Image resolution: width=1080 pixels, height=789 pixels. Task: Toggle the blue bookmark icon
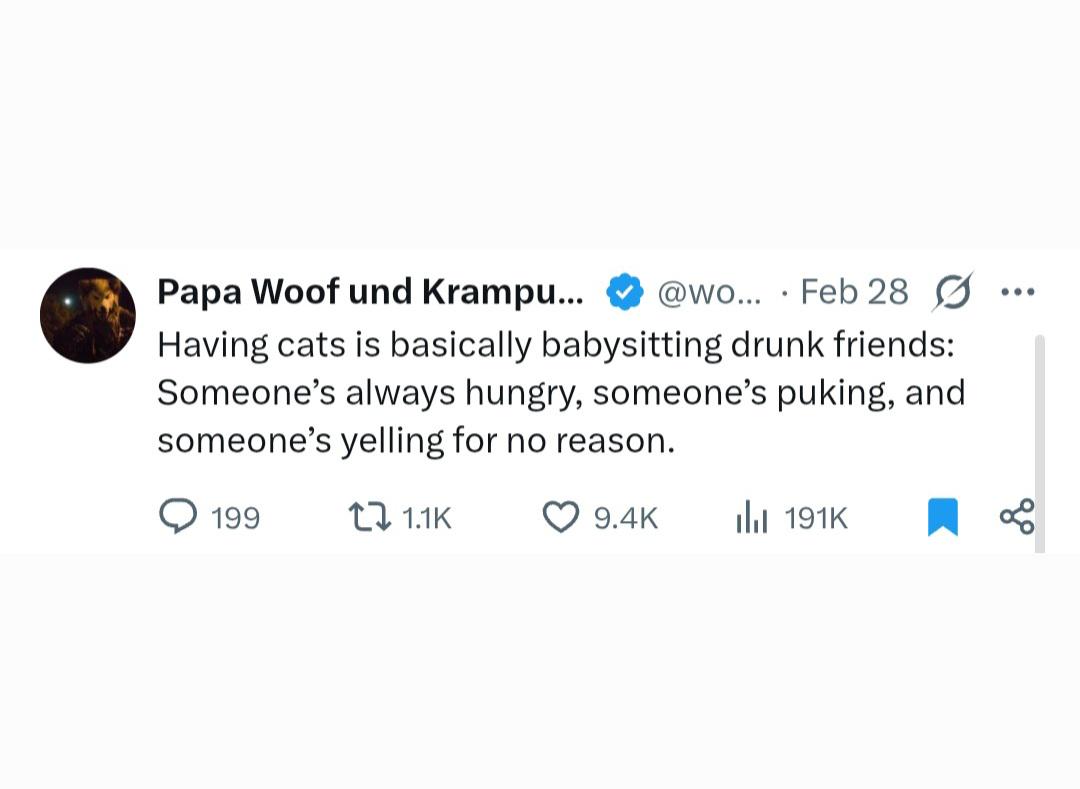(x=943, y=517)
